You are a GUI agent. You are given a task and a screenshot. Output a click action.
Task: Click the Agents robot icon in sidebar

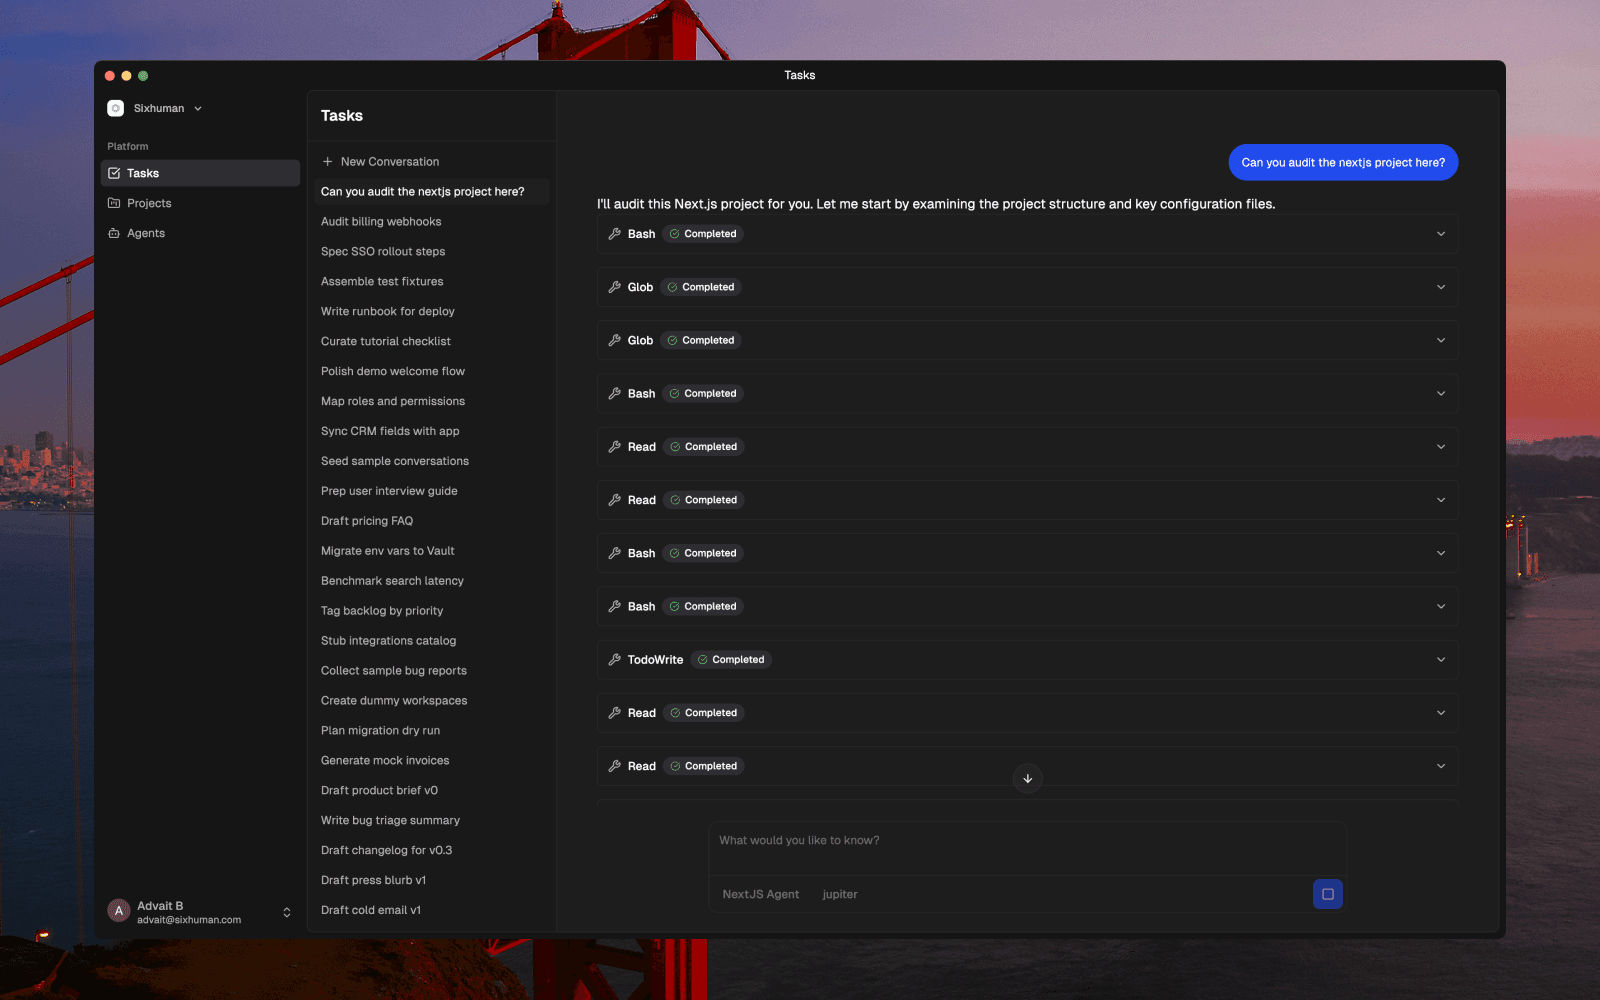point(114,233)
